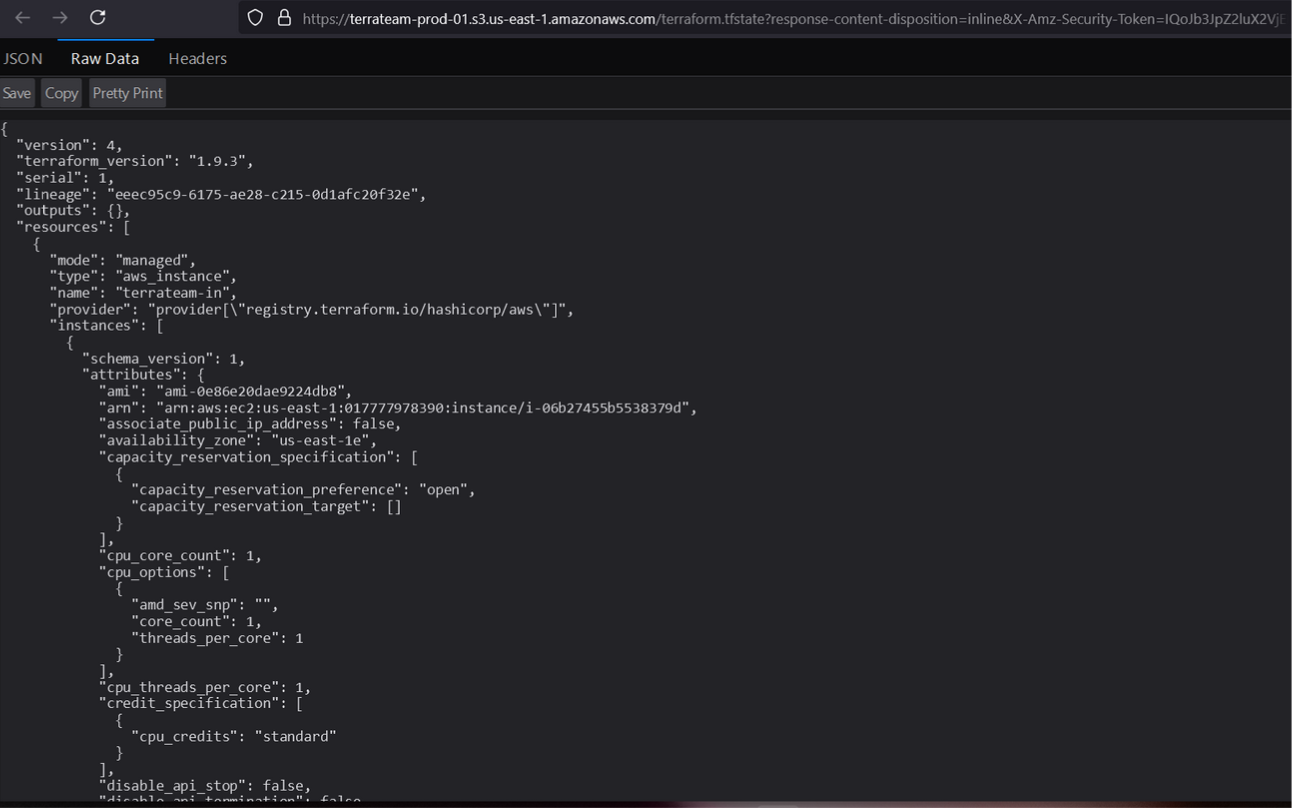Copy the raw data with the Copy button
The height and width of the screenshot is (808, 1292).
[61, 93]
